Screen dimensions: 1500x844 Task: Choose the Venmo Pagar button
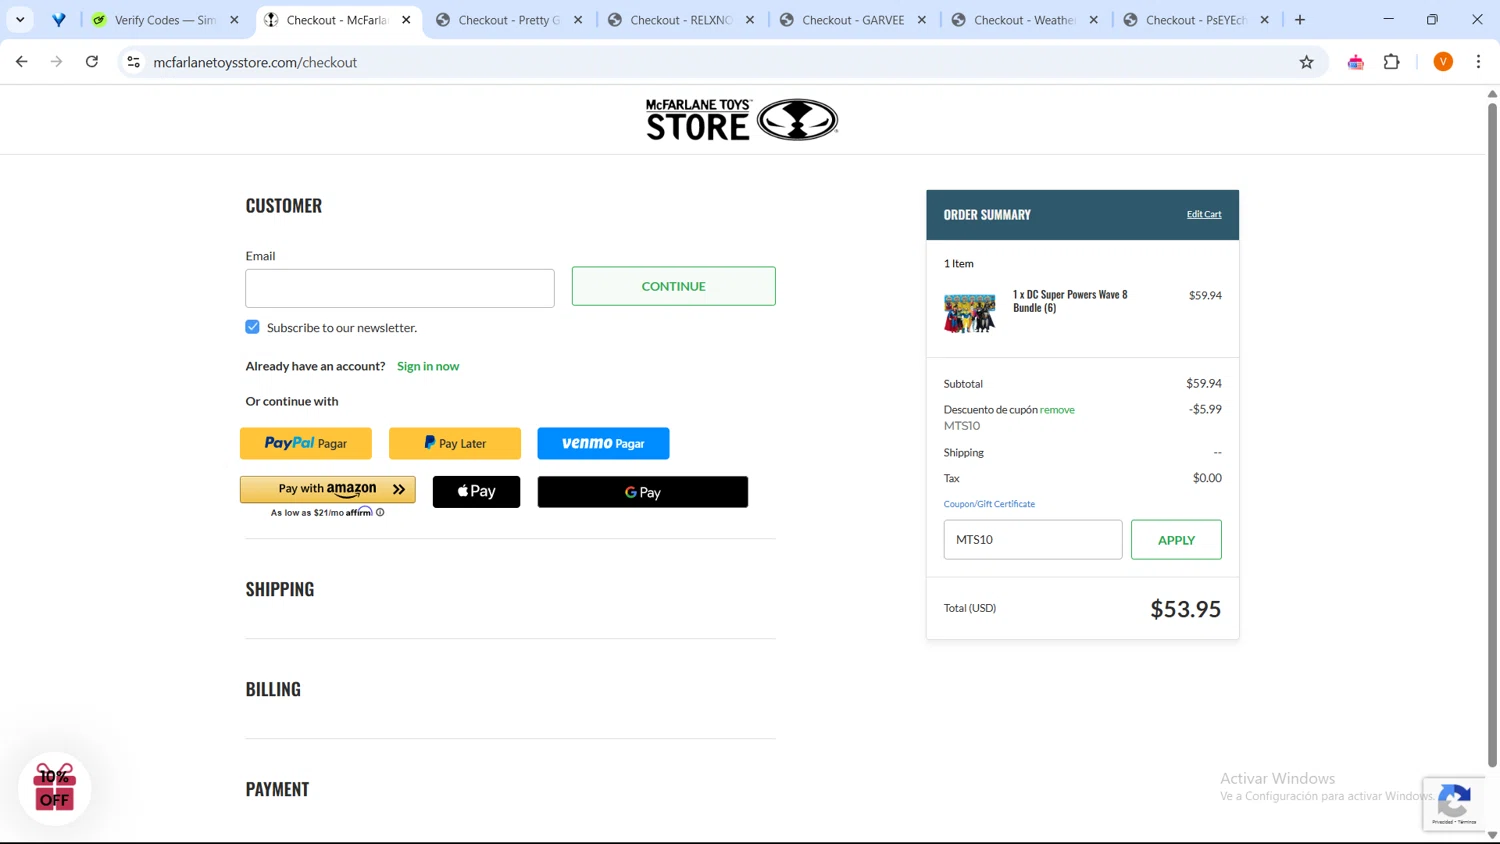[603, 443]
